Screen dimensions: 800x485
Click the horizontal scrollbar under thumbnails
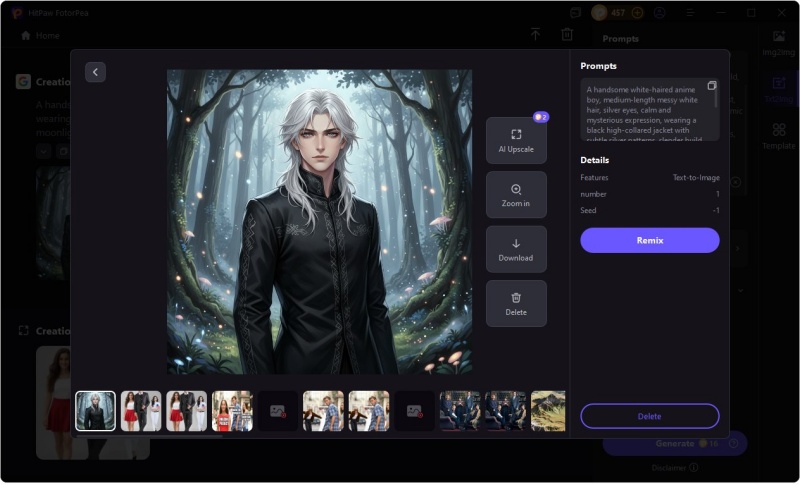149,436
